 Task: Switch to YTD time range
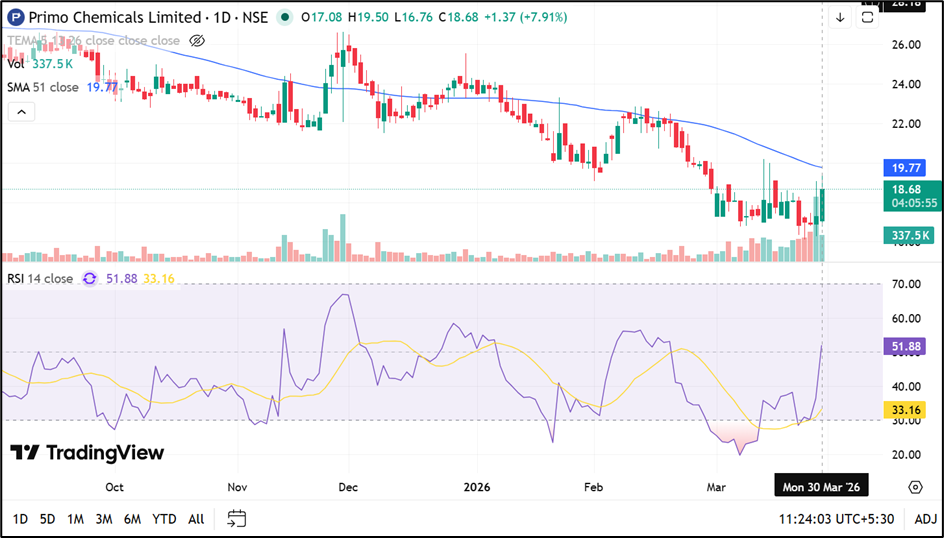[164, 519]
